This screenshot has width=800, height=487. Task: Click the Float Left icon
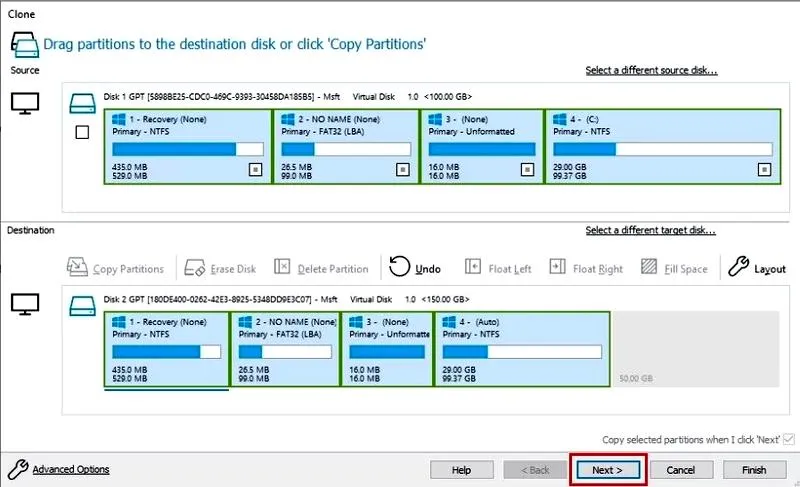tap(473, 266)
